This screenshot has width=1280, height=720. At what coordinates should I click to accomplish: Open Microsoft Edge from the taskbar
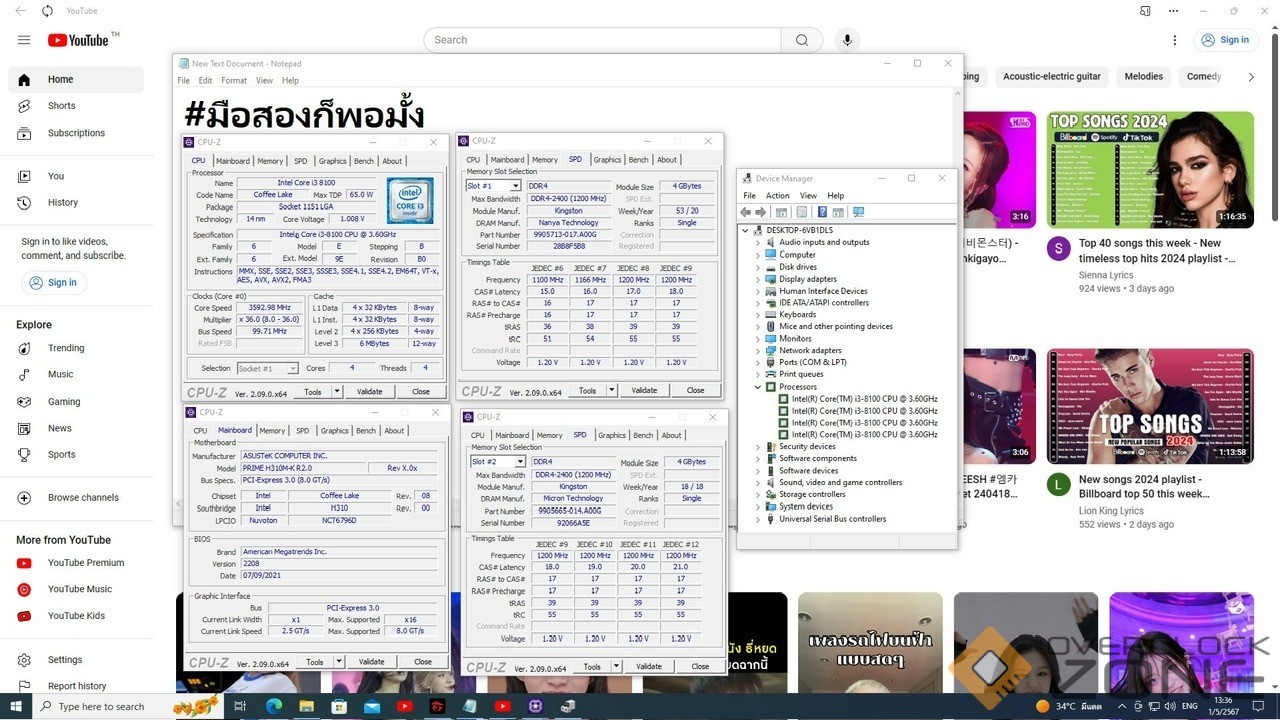[274, 706]
